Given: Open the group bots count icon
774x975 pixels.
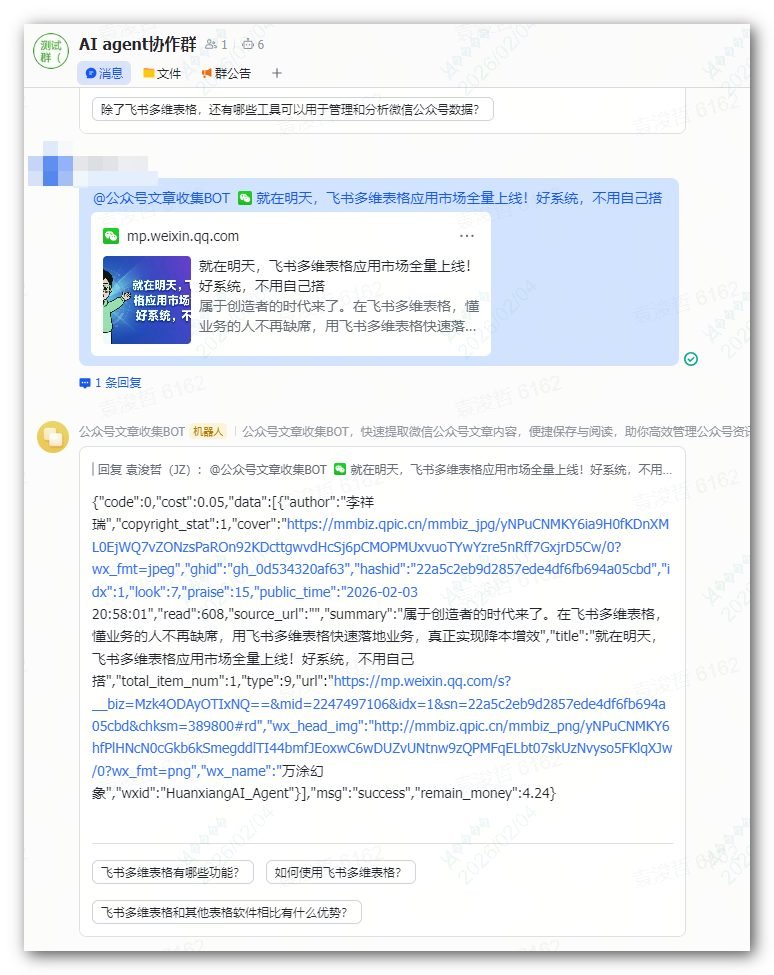Looking at the screenshot, I should coord(248,44).
